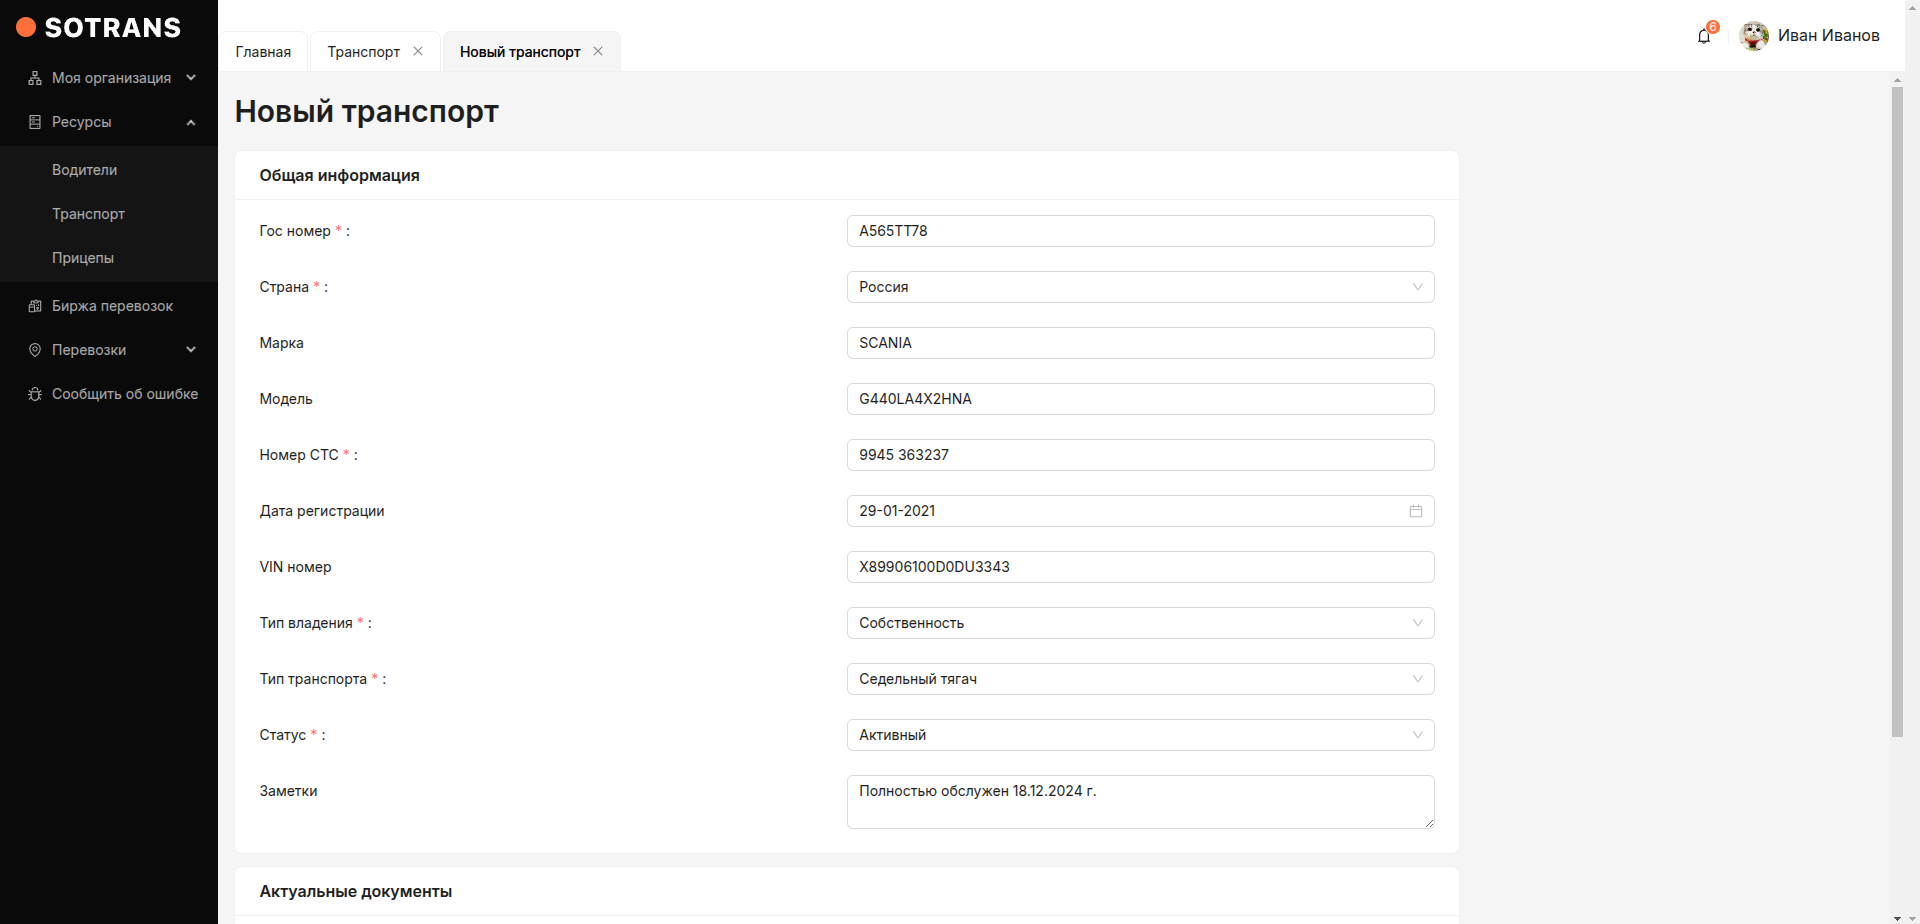Switch to the Главная tab

click(263, 52)
